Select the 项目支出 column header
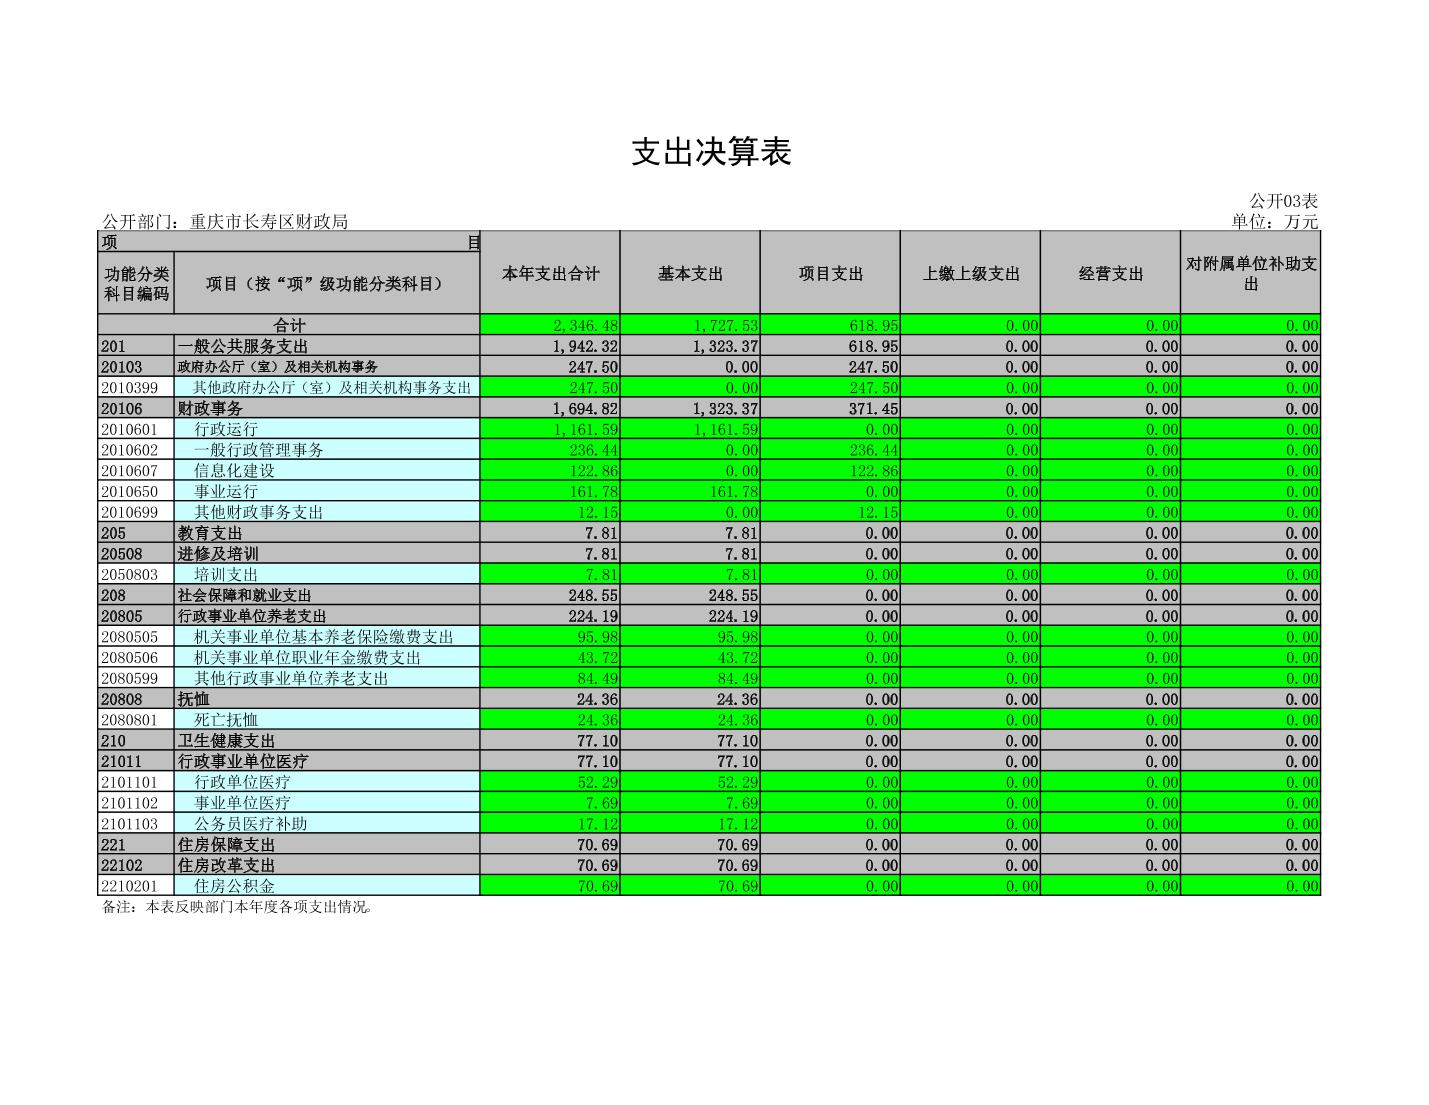 click(x=830, y=274)
